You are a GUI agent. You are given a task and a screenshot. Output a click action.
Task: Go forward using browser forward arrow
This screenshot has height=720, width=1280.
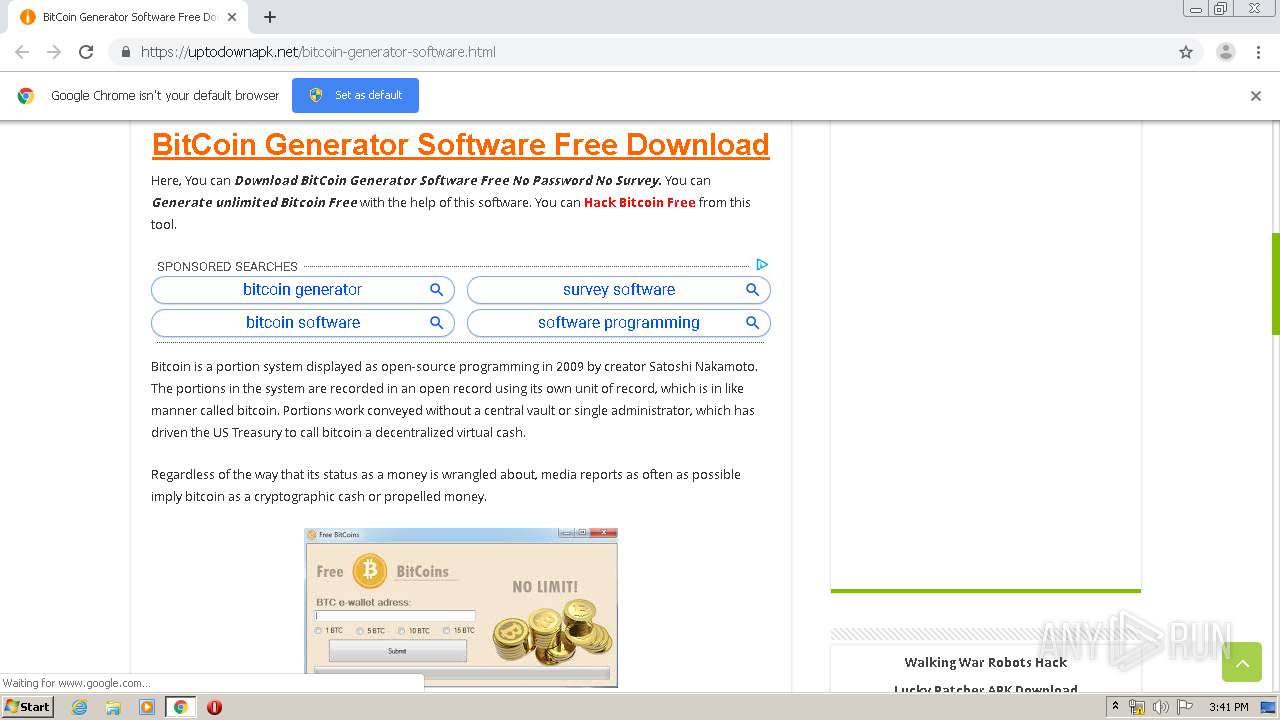point(54,52)
